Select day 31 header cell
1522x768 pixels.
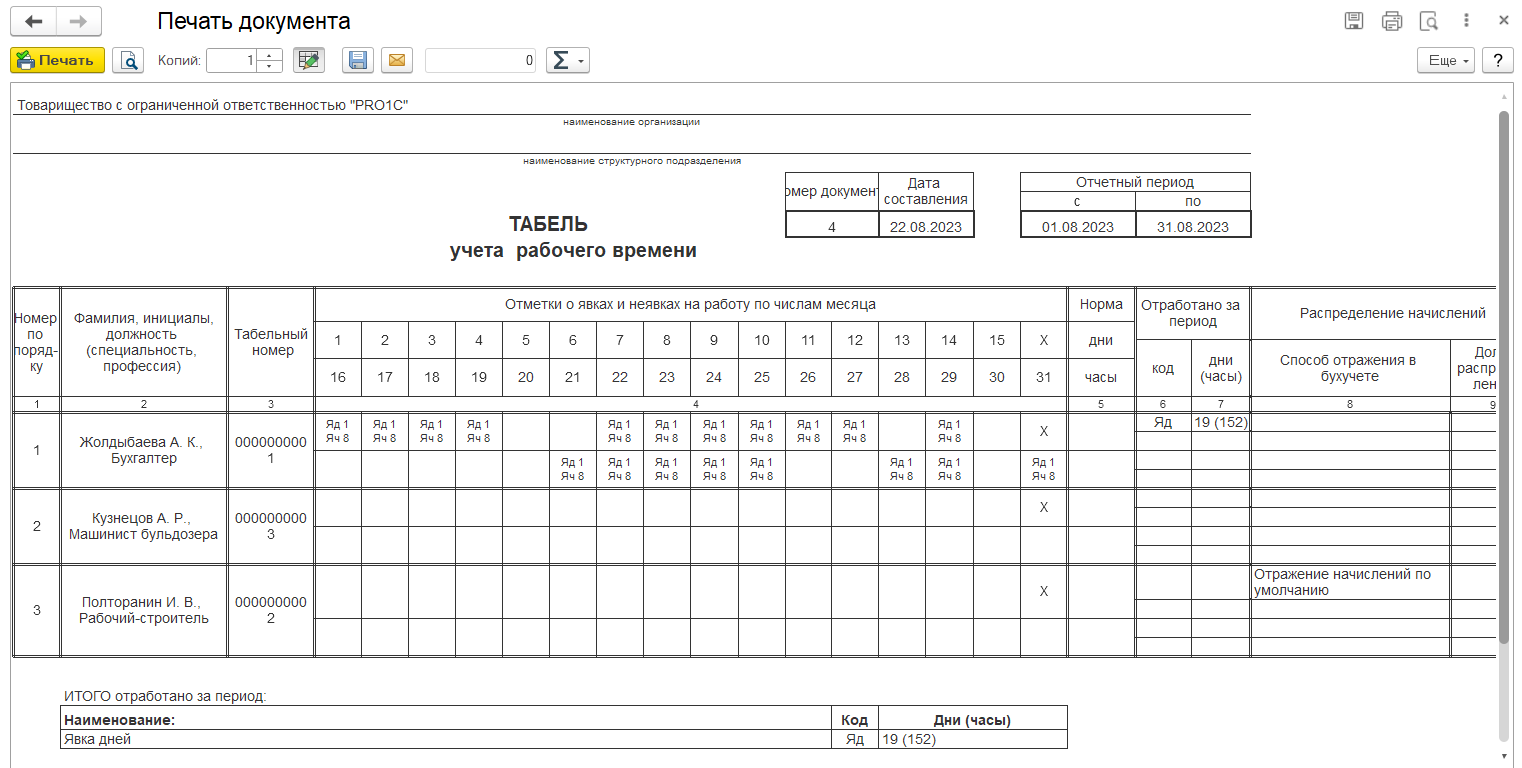[x=1043, y=377]
